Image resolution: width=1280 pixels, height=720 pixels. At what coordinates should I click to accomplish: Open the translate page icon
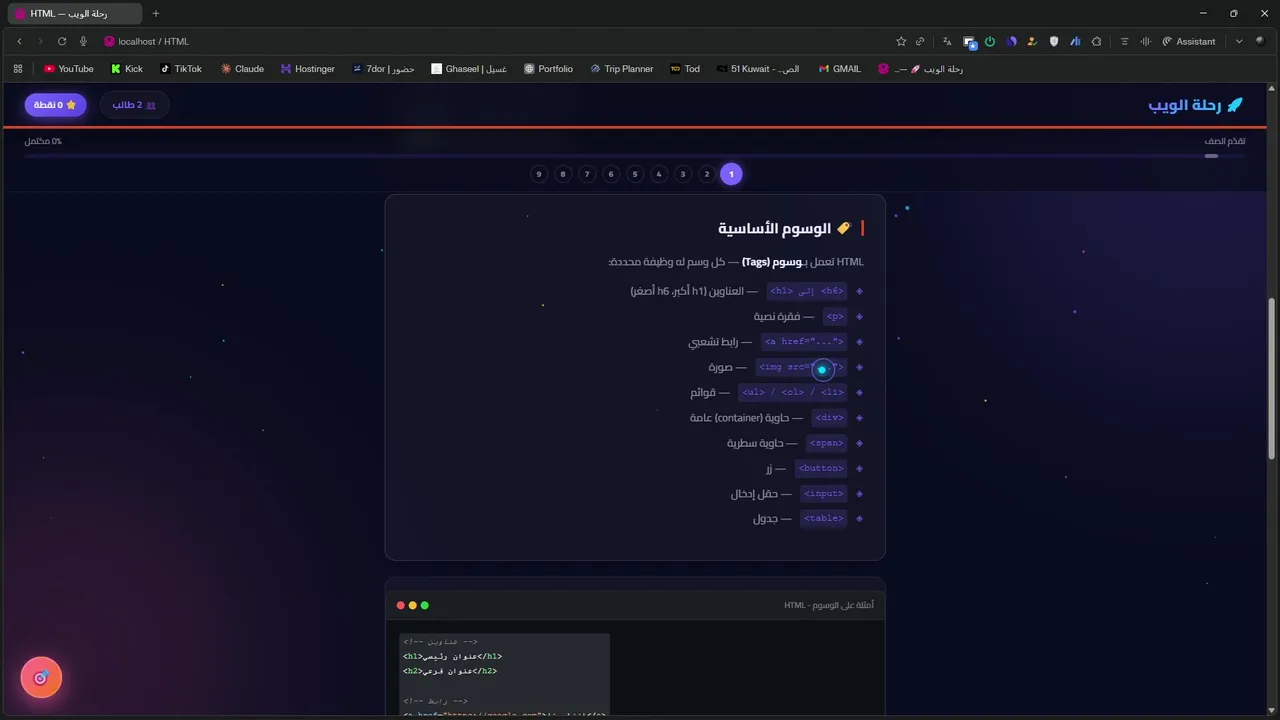point(947,41)
